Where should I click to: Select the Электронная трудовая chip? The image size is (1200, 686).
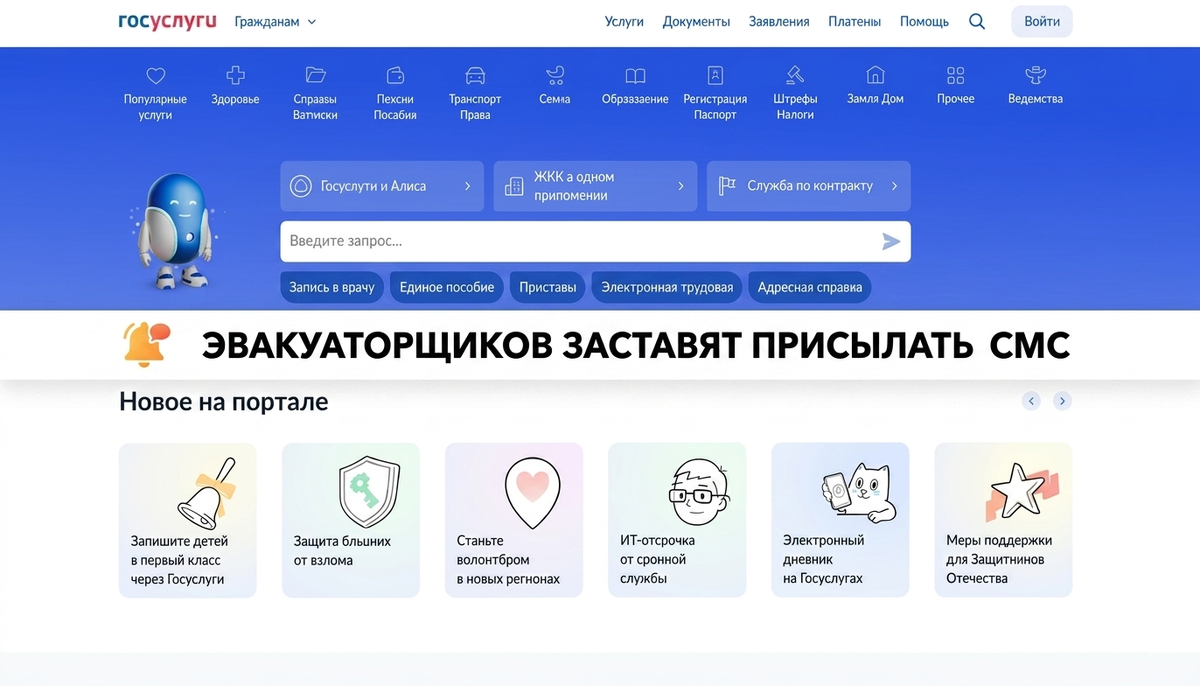click(667, 287)
